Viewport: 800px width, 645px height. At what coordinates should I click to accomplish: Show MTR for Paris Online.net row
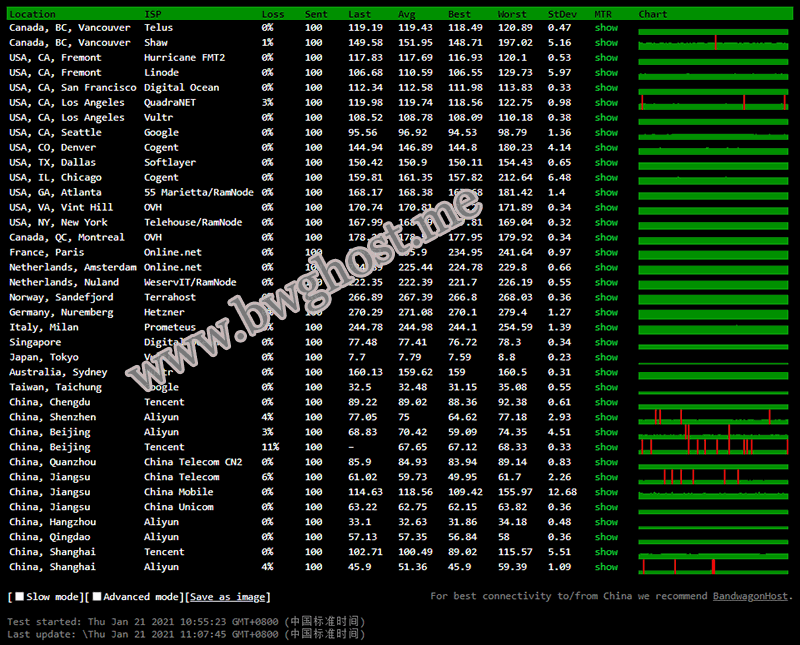(x=606, y=252)
